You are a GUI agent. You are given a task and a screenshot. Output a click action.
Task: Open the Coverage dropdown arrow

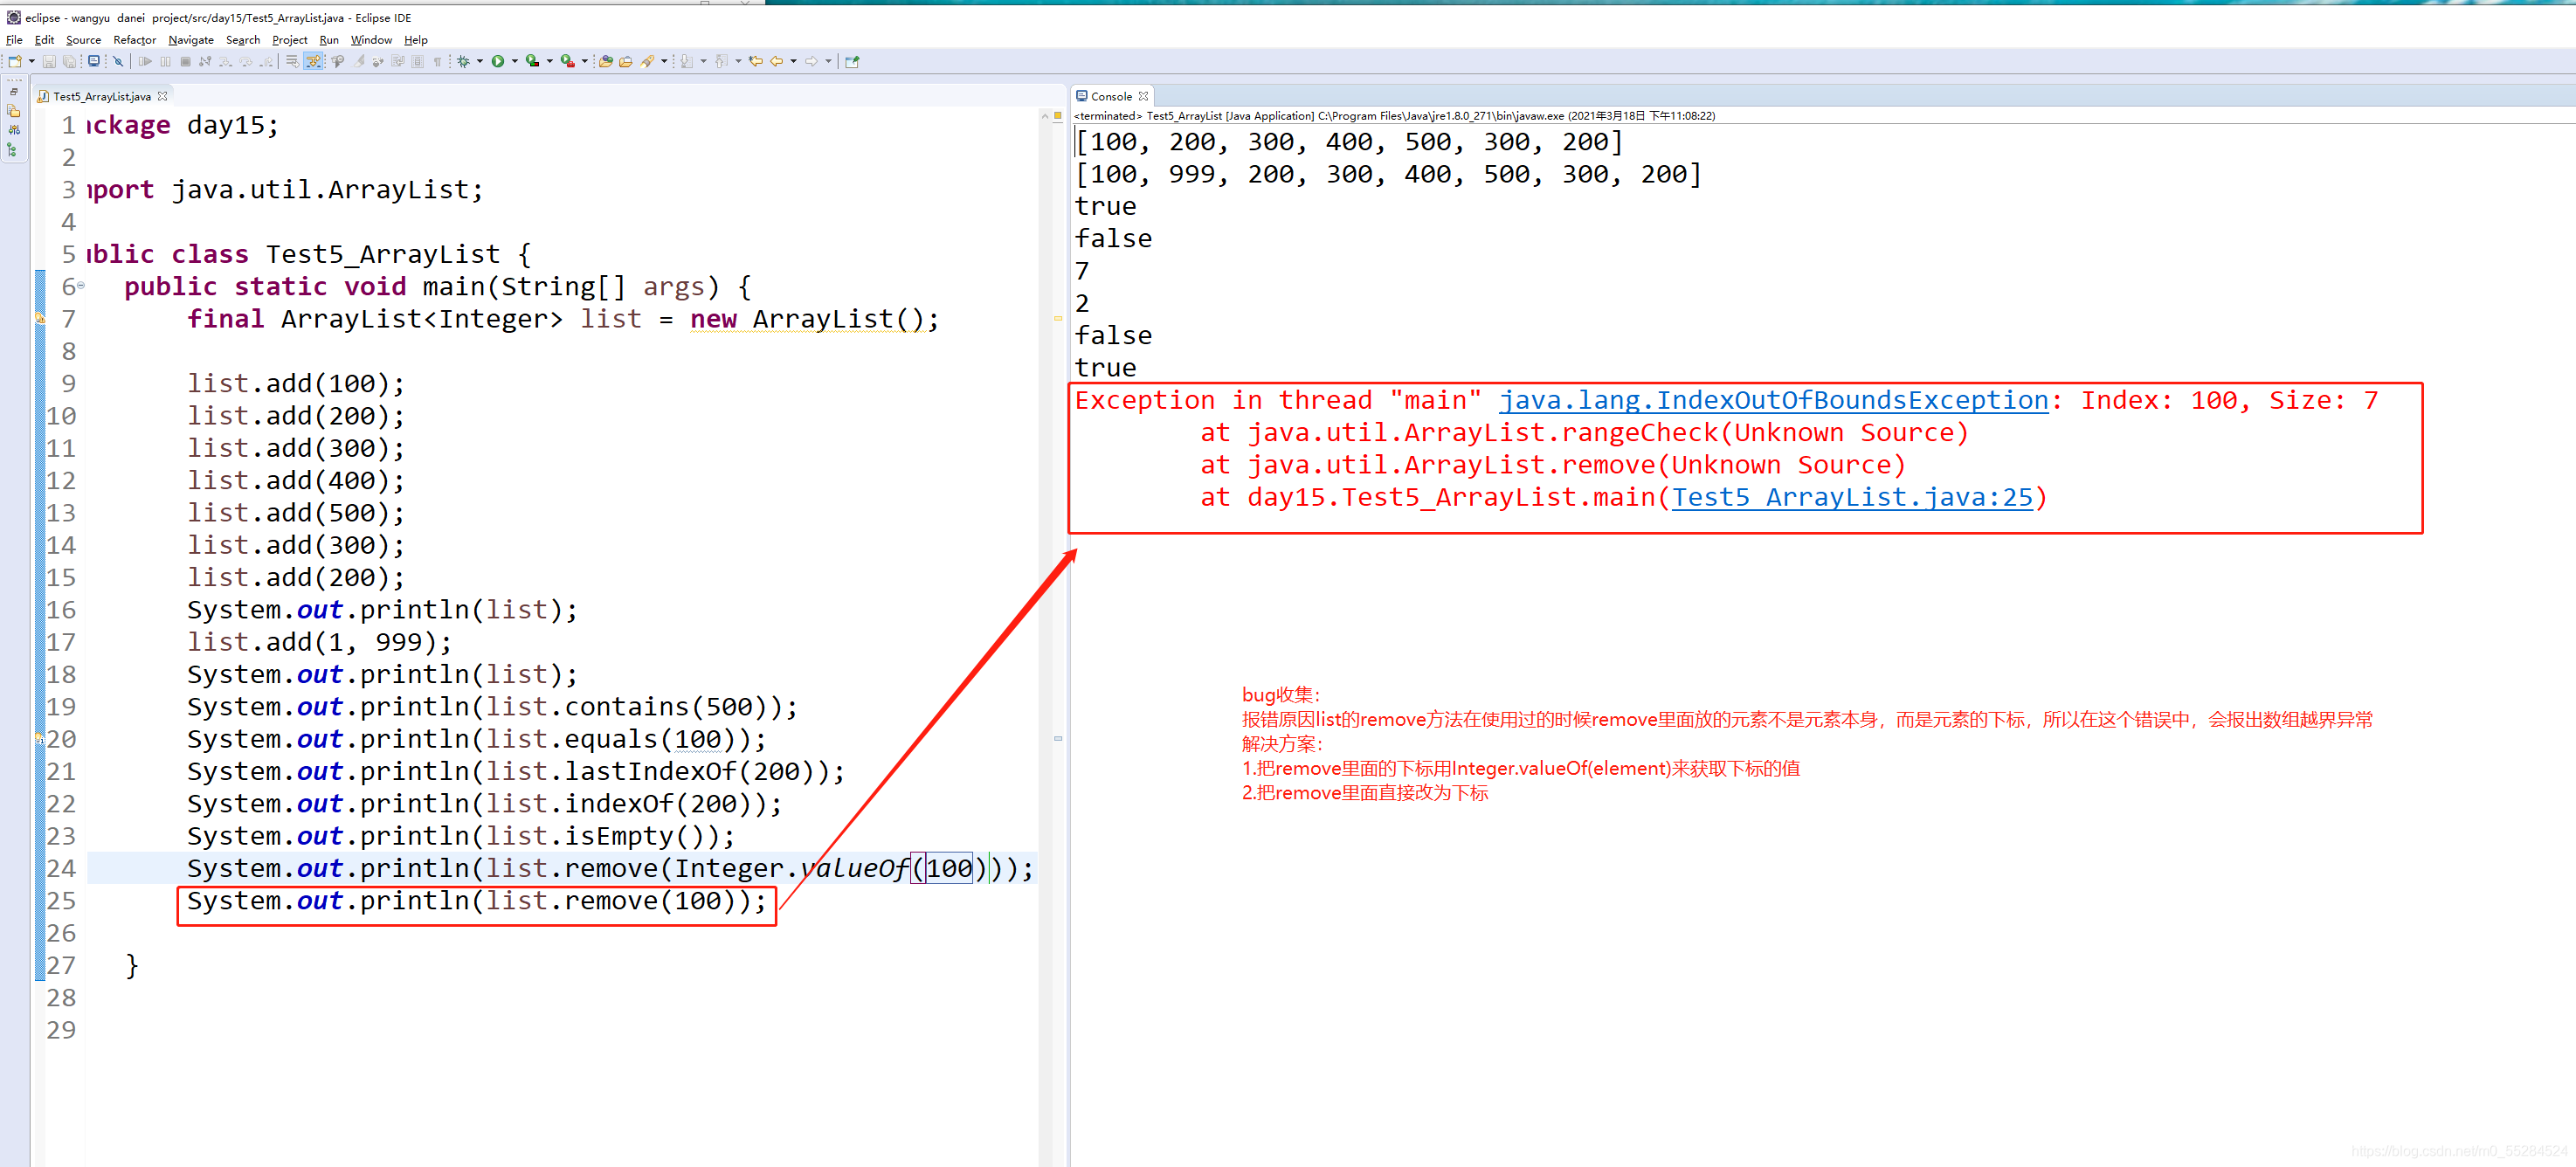pyautogui.click(x=549, y=61)
